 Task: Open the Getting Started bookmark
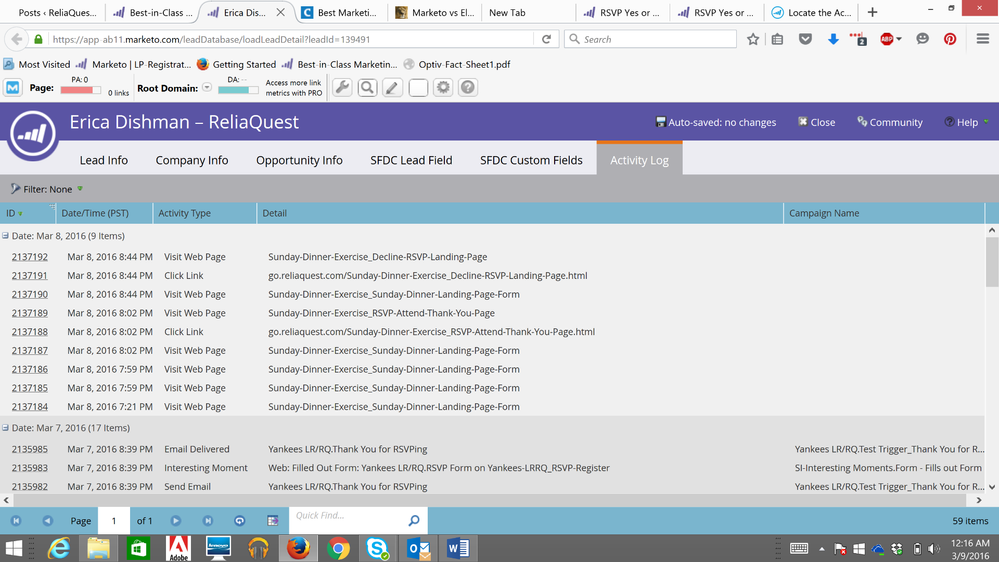pos(236,64)
